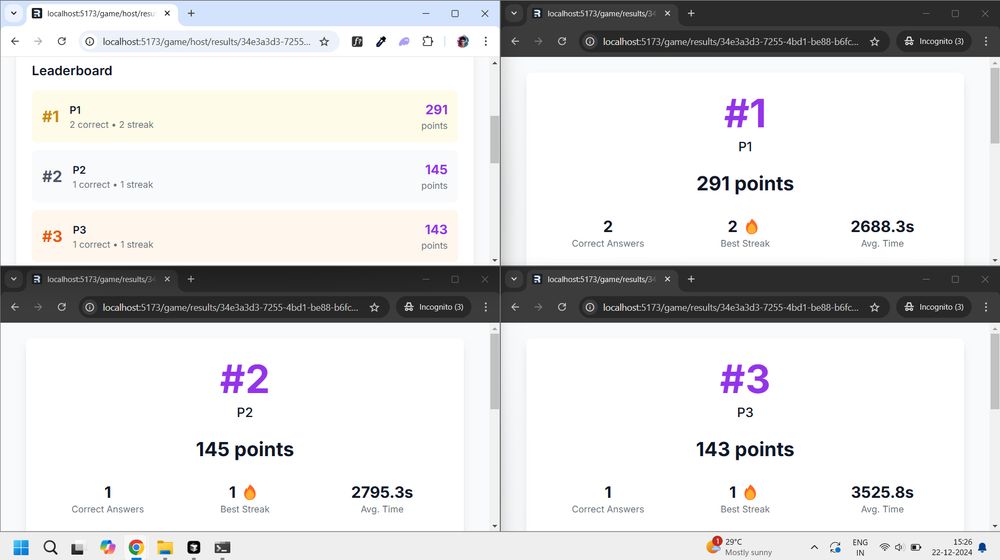This screenshot has width=1000, height=560.
Task: Click scrollbar thumb in #2 P2 window
Action: click(x=494, y=371)
